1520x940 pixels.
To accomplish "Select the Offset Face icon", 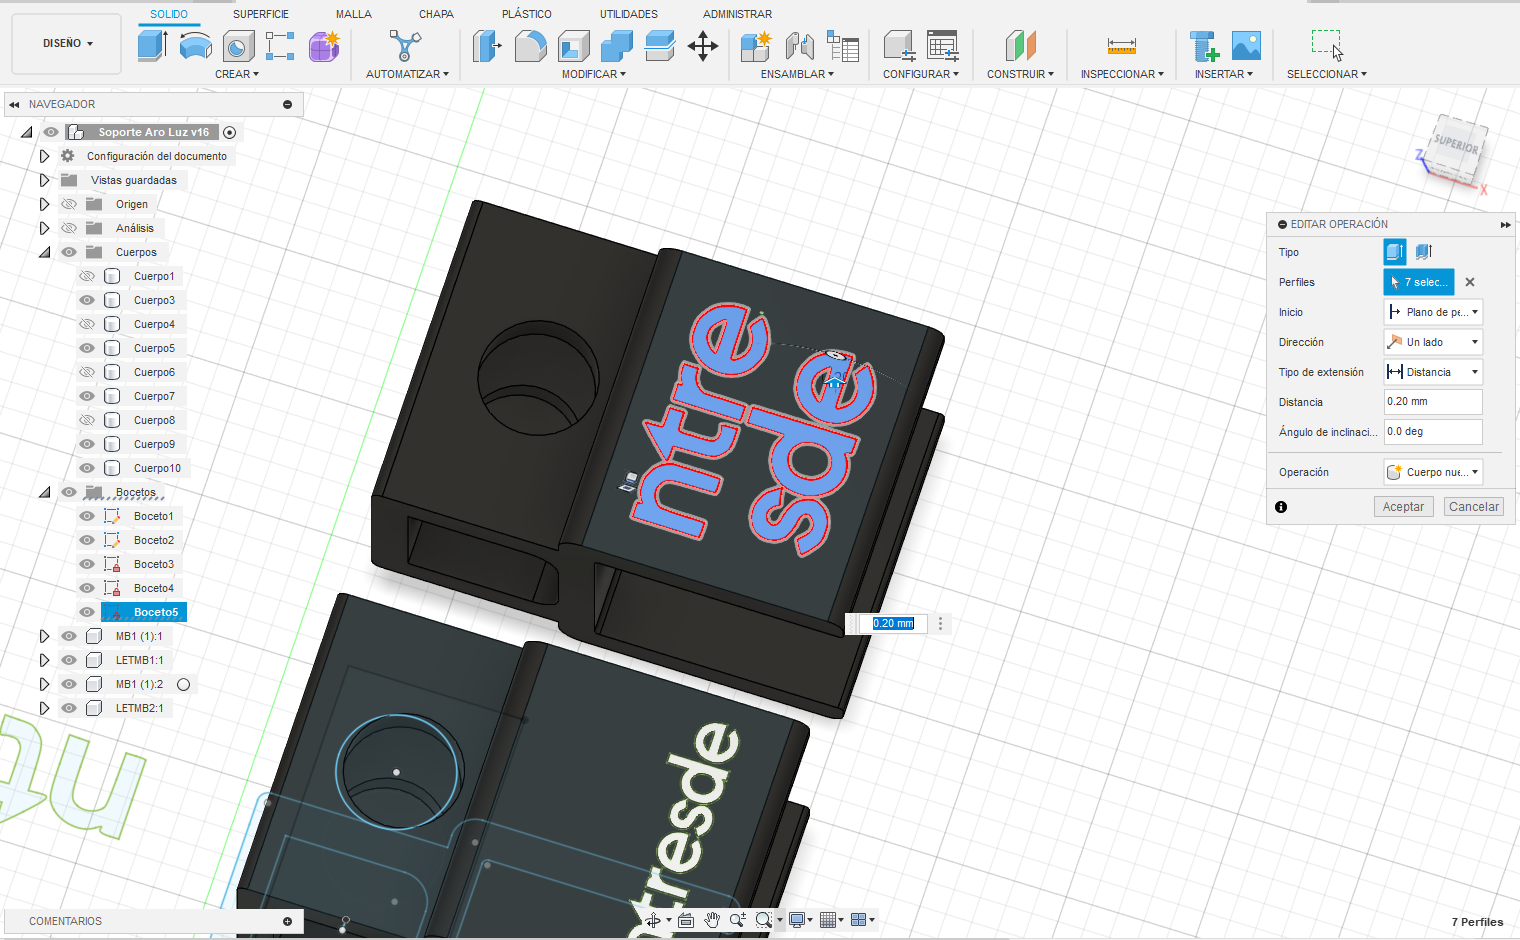I will (660, 46).
